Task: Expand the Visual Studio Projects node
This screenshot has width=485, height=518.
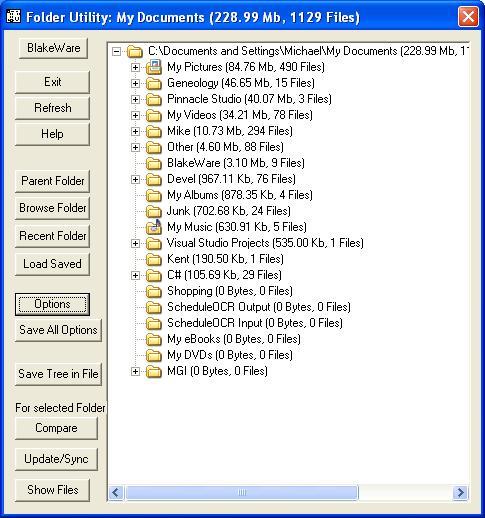Action: (x=135, y=243)
